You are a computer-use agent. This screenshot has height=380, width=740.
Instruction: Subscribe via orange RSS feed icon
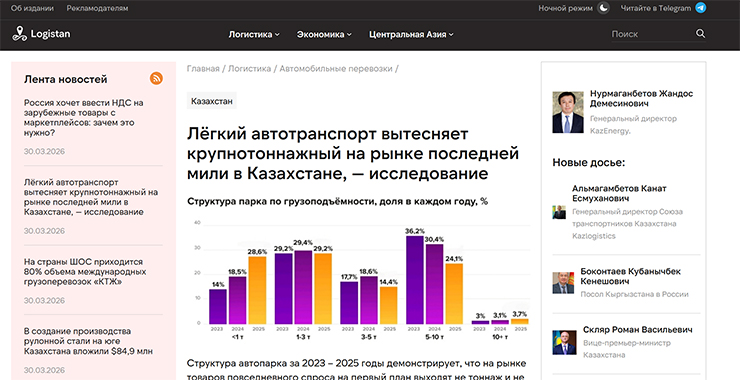tap(156, 78)
